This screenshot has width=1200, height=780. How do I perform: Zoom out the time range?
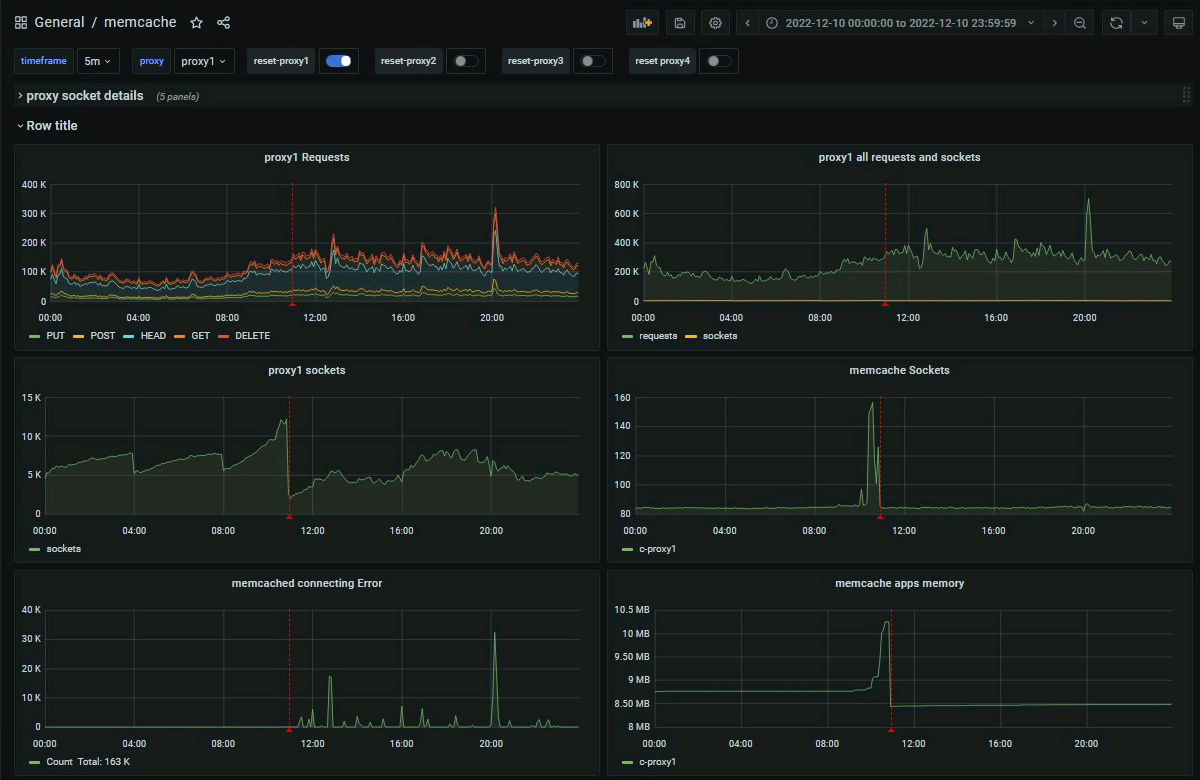(x=1080, y=23)
